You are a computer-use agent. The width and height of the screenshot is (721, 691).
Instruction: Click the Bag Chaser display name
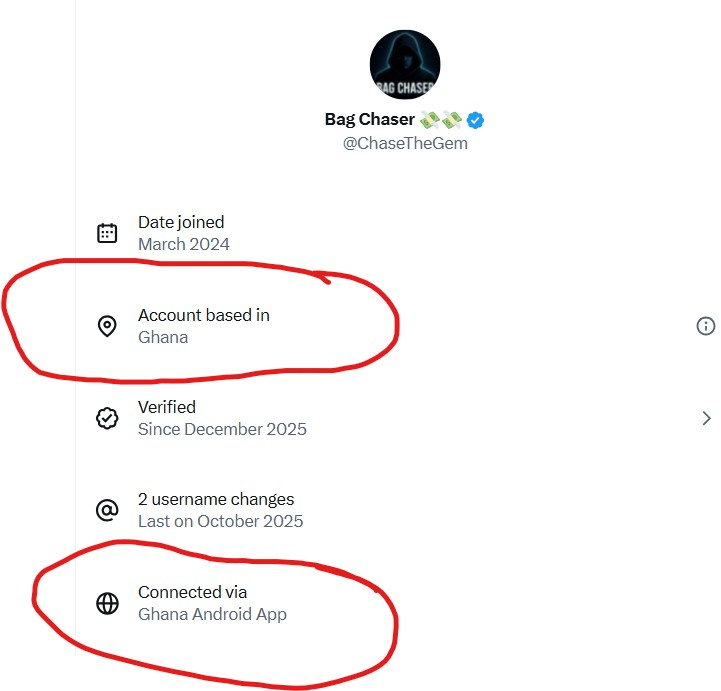(x=369, y=120)
